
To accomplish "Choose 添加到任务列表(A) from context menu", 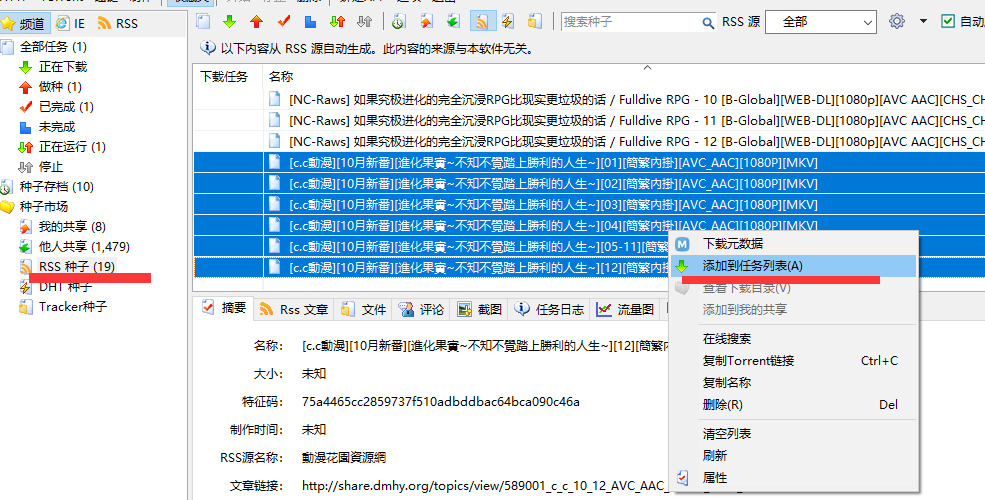I will point(752,266).
